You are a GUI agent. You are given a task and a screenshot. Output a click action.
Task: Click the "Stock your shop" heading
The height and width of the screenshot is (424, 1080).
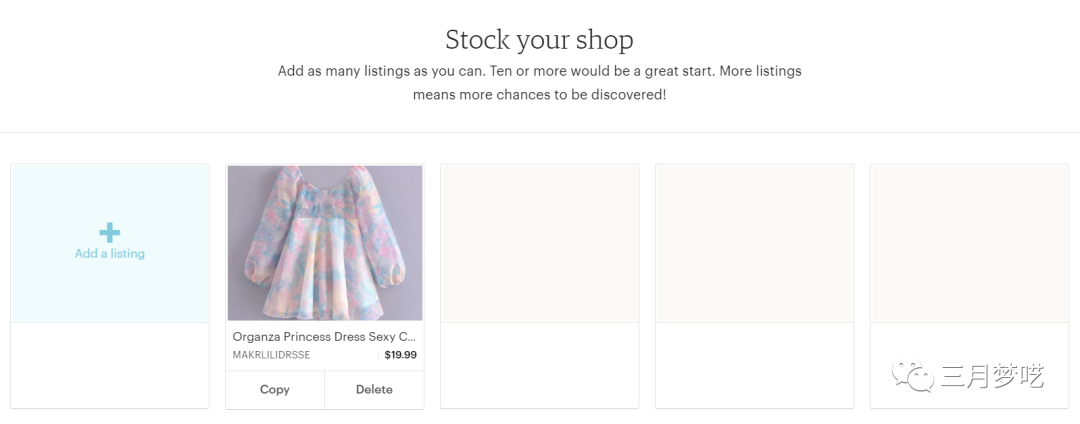point(539,40)
